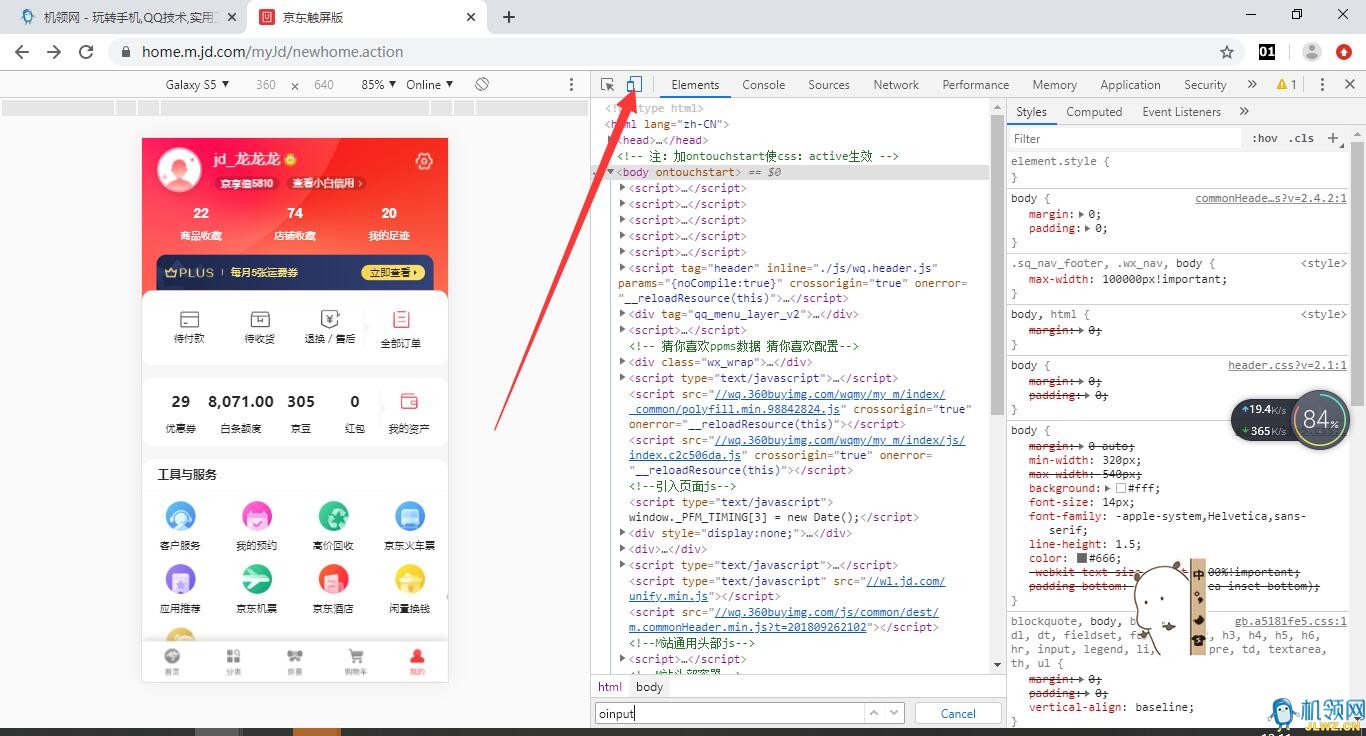The image size is (1366, 736).
Task: Expand the head element node
Action: tap(611, 140)
